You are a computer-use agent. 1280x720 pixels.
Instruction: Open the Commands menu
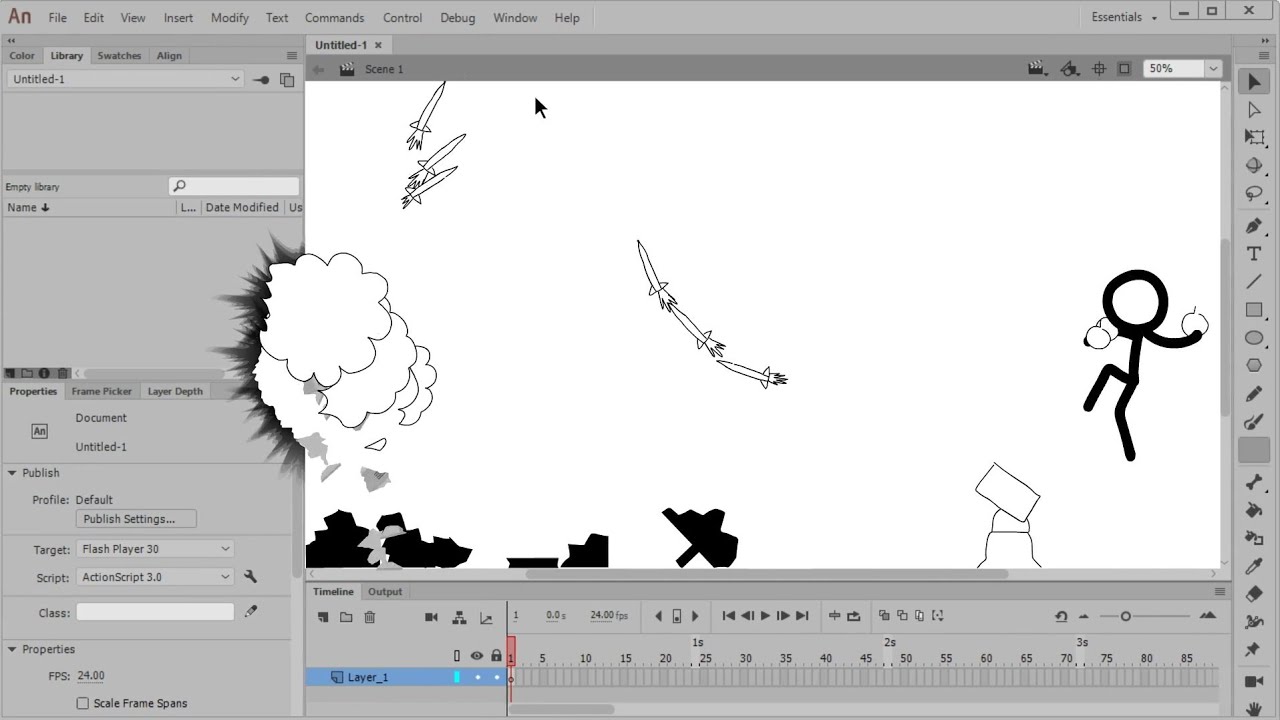(334, 17)
